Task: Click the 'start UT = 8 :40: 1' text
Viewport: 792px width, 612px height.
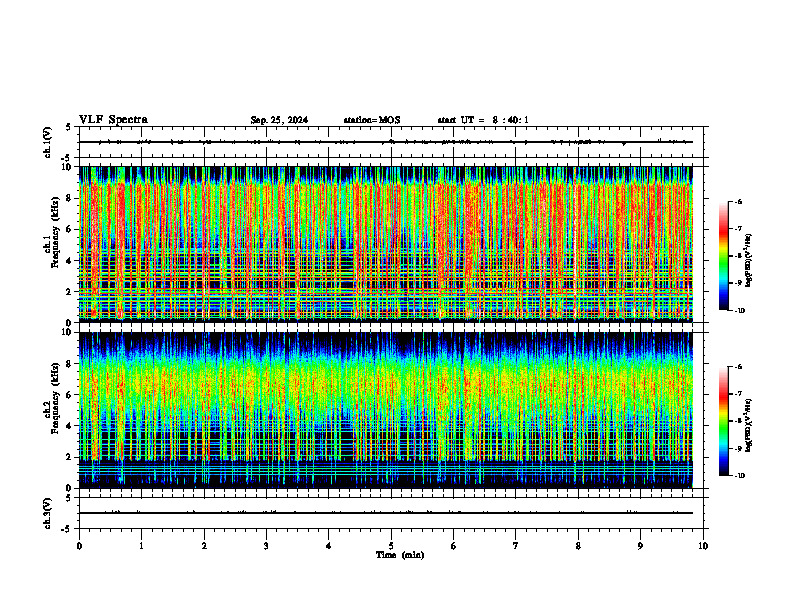Action: 483,120
